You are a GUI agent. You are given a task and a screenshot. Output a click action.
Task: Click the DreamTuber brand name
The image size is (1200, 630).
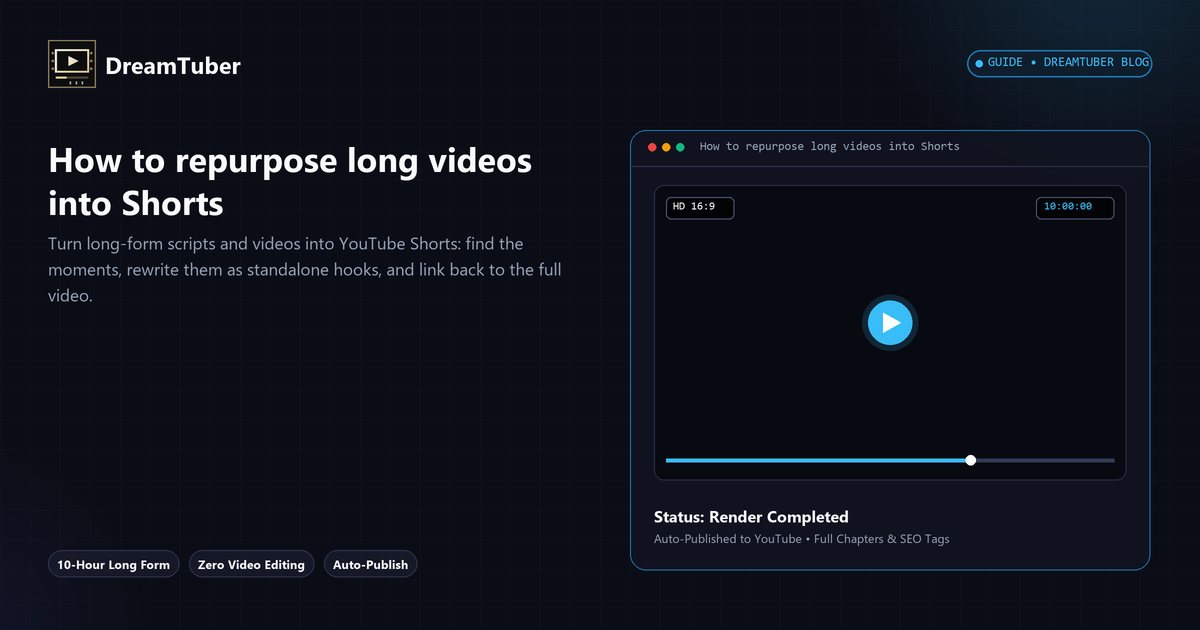click(173, 66)
